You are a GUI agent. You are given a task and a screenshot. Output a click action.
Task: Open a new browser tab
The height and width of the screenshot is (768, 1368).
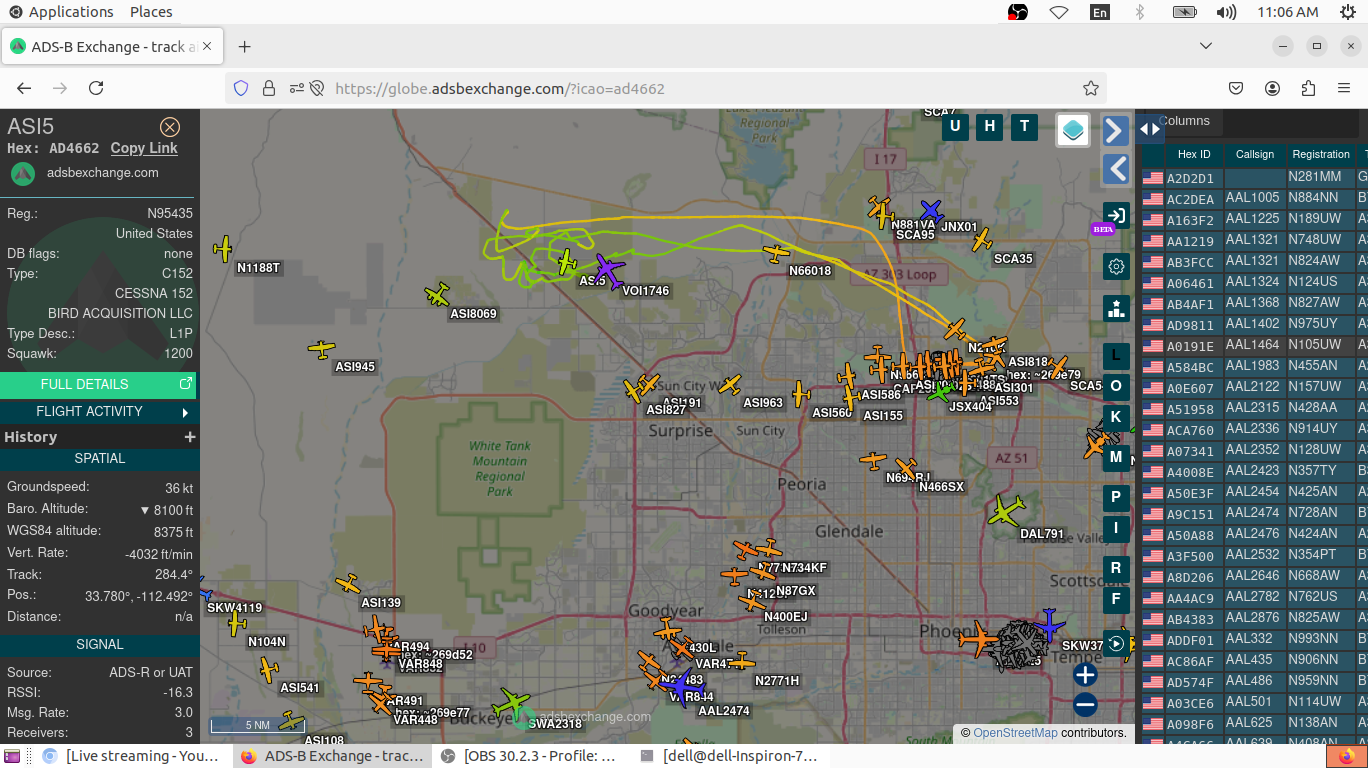[245, 47]
